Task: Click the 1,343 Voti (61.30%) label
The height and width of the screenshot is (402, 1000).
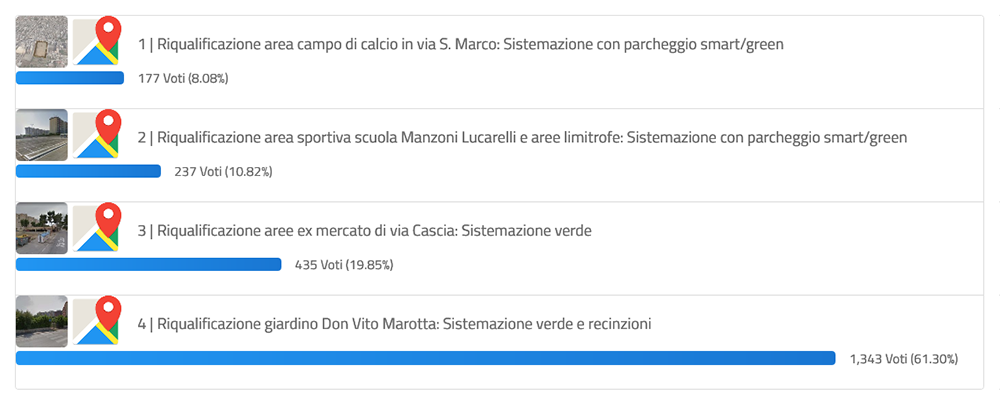Action: pos(904,359)
